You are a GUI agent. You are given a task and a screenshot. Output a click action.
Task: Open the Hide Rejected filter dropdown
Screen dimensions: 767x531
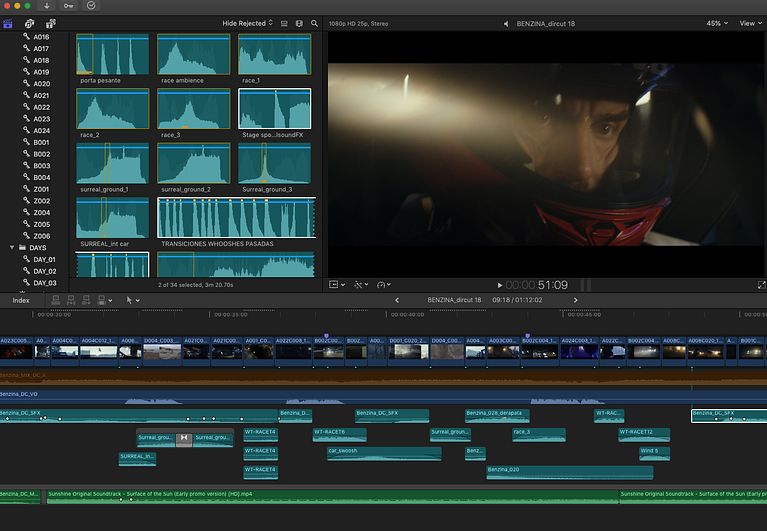[x=248, y=23]
